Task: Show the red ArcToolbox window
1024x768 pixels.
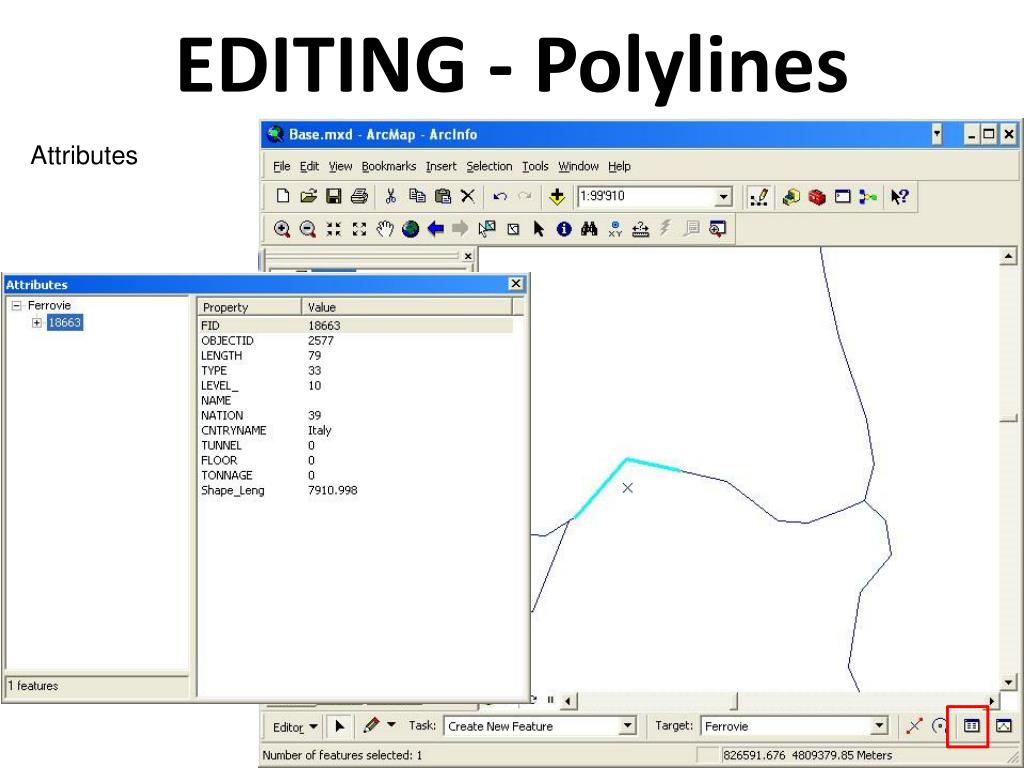Action: pyautogui.click(x=817, y=197)
